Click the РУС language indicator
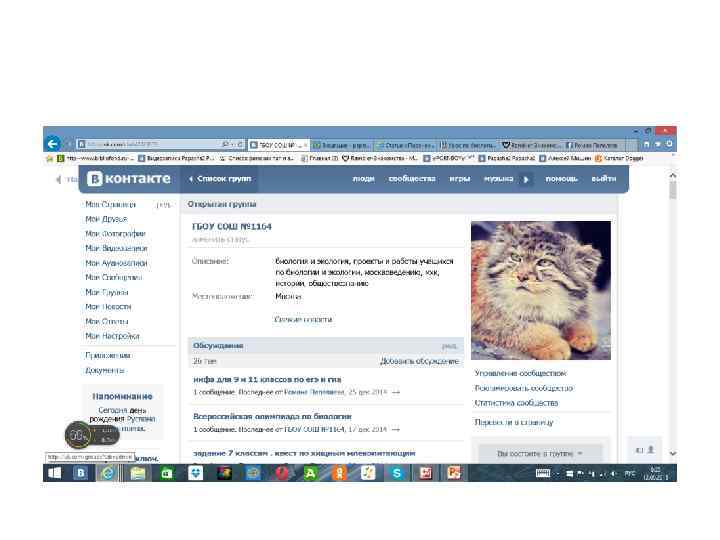The height and width of the screenshot is (540, 720). pos(630,473)
